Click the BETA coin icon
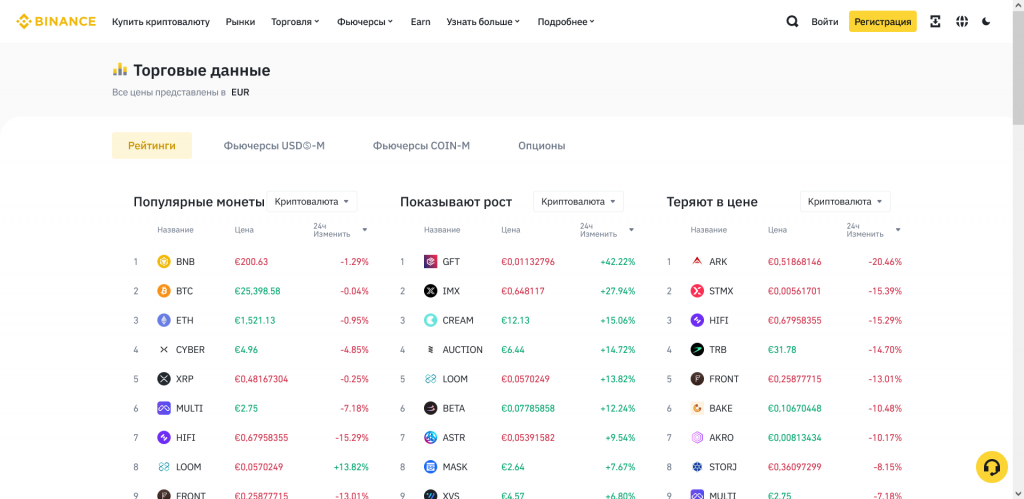The height and width of the screenshot is (499, 1024). (x=430, y=408)
